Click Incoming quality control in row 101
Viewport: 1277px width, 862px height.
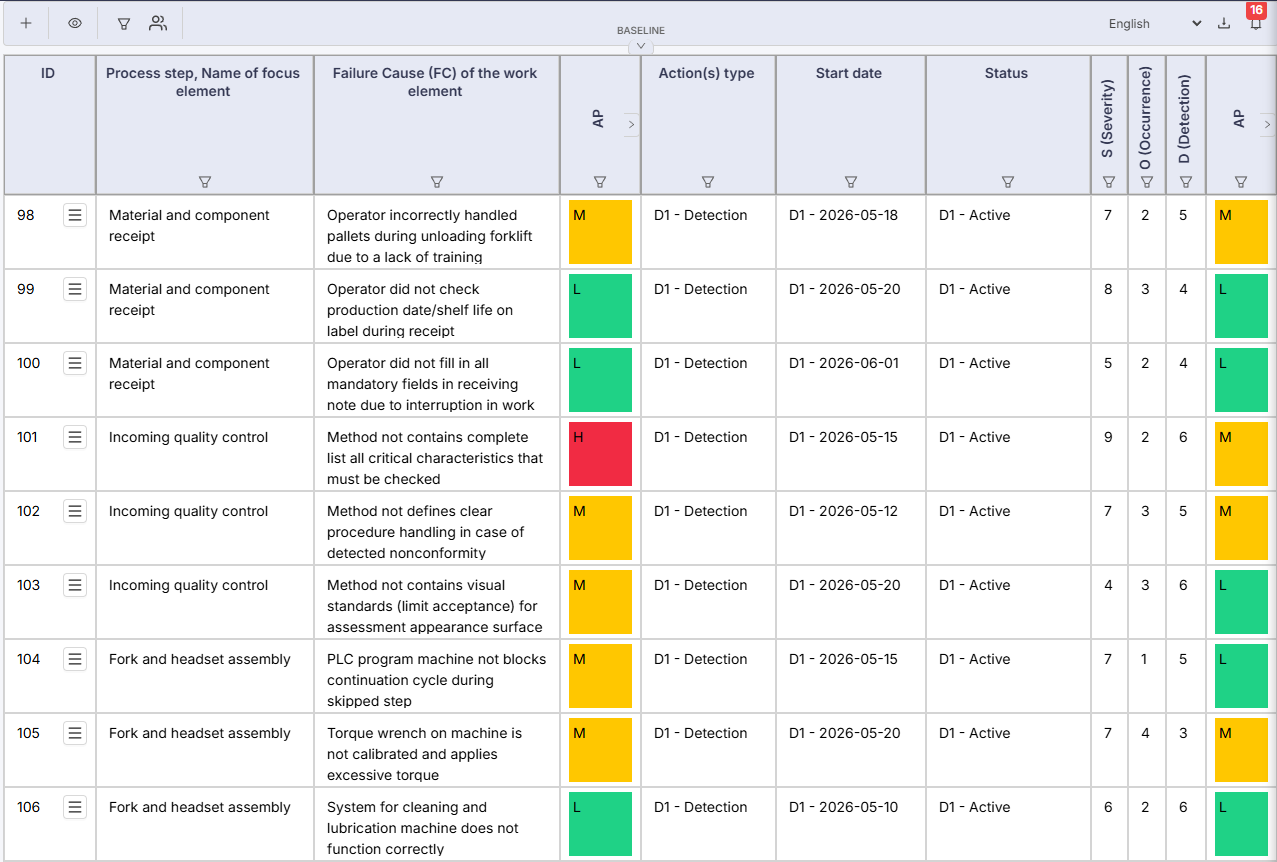click(x=189, y=437)
